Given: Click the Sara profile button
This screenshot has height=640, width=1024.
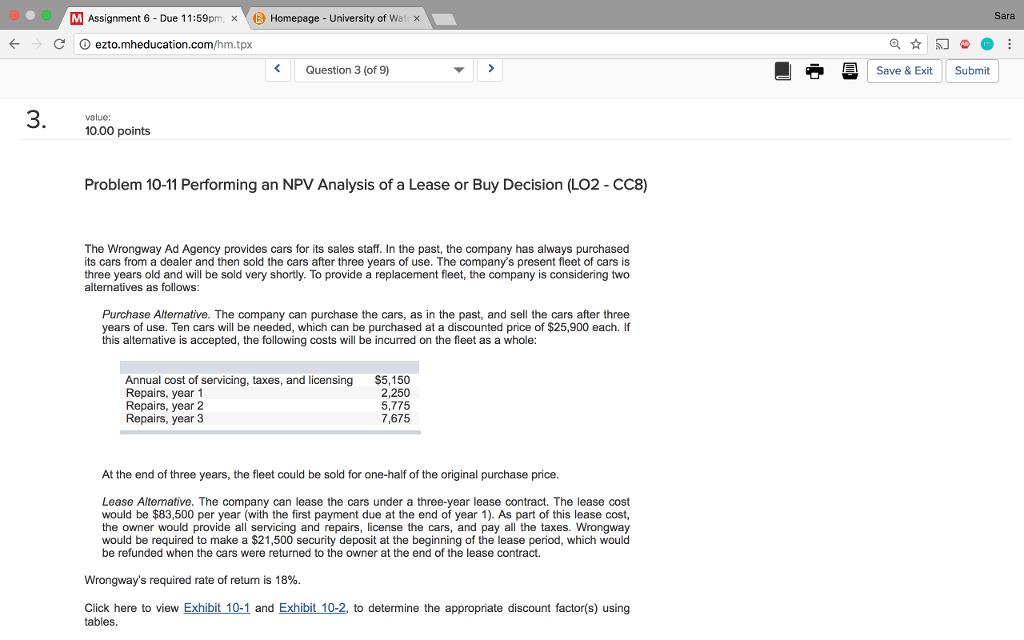Looking at the screenshot, I should click(x=1004, y=16).
